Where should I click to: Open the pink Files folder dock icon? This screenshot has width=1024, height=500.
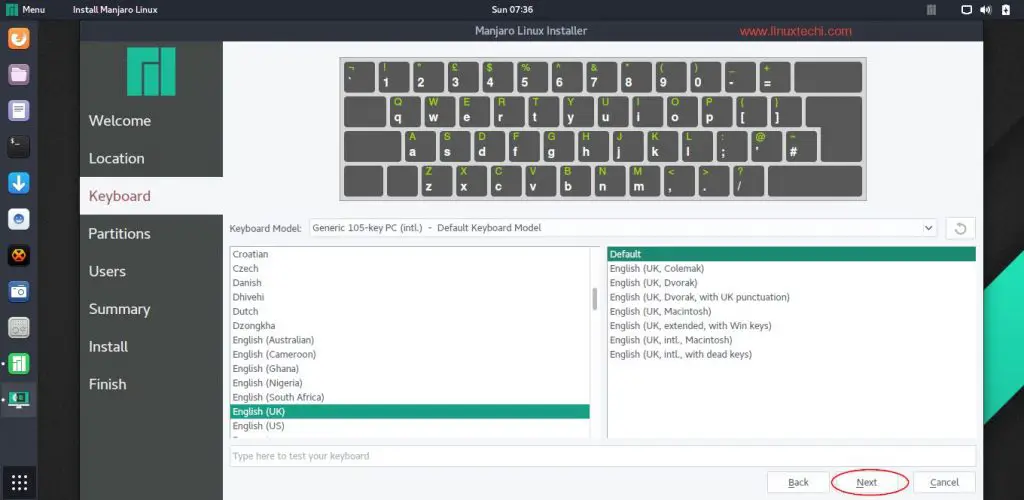[x=18, y=74]
